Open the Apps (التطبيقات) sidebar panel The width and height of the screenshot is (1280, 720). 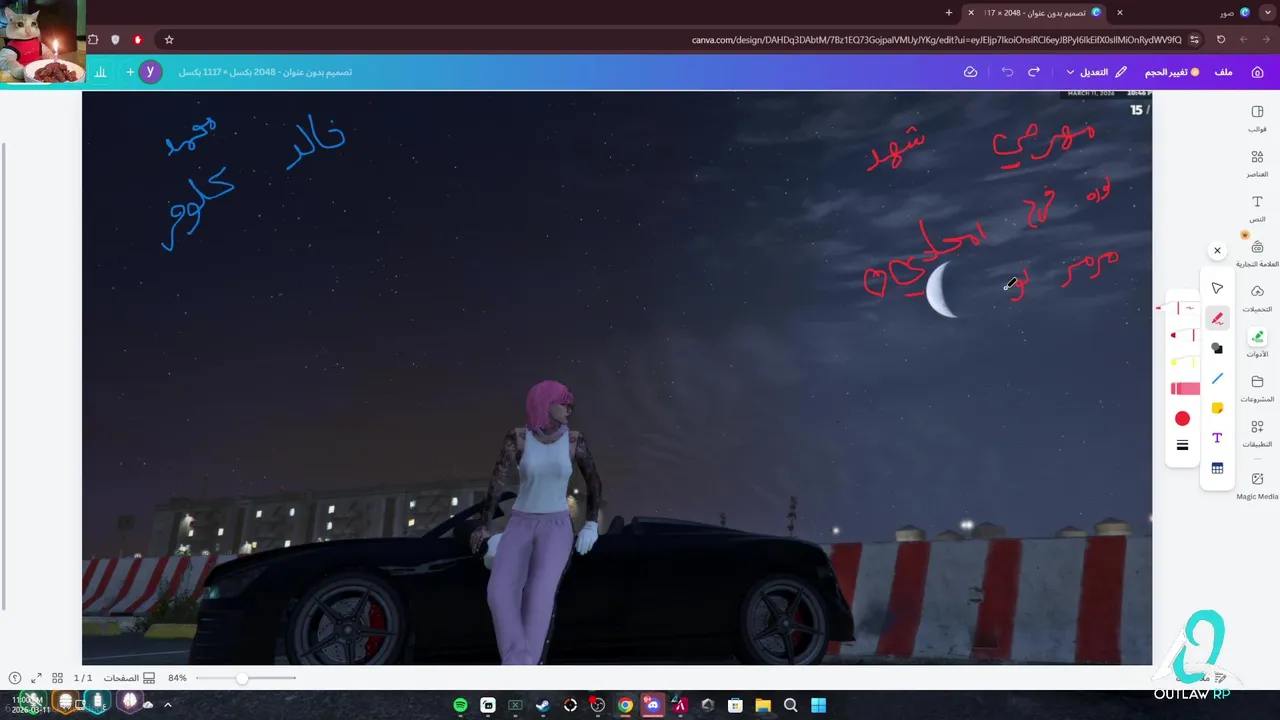coord(1257,433)
